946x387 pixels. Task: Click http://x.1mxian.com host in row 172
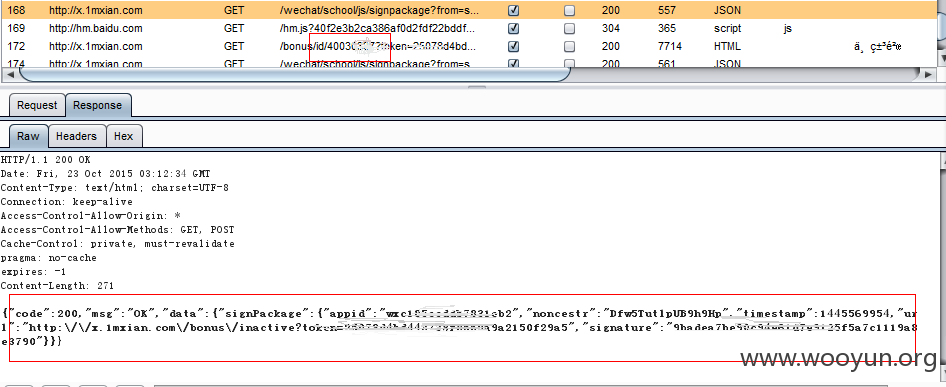tap(95, 46)
